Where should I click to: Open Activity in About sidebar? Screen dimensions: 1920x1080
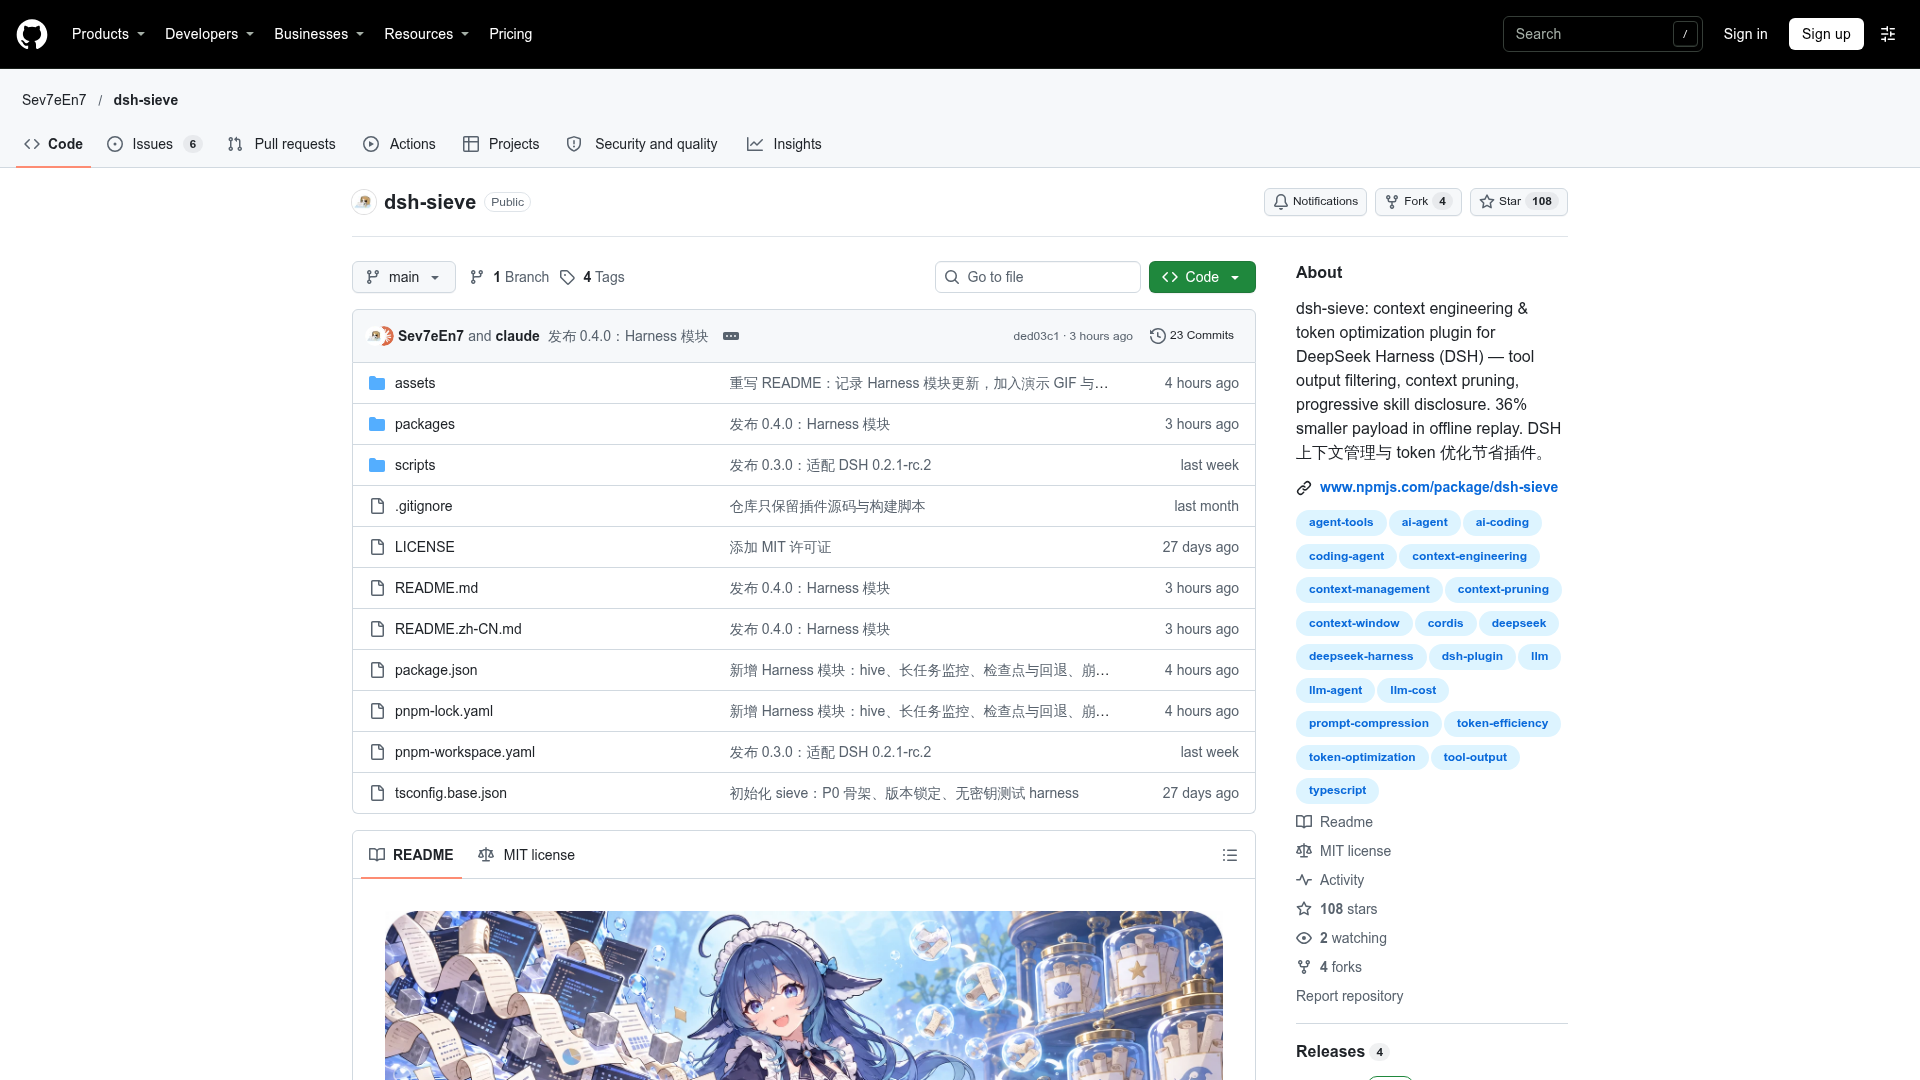pos(1330,880)
